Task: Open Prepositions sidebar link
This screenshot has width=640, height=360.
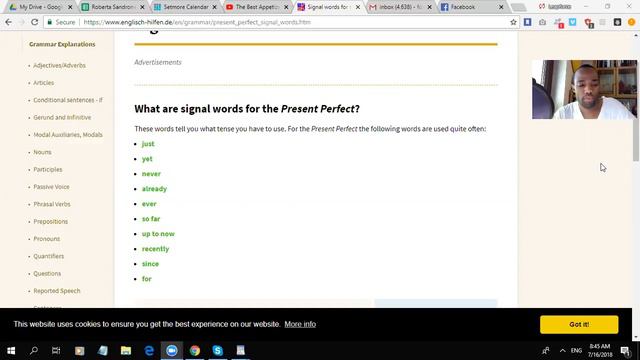Action: tap(50, 221)
